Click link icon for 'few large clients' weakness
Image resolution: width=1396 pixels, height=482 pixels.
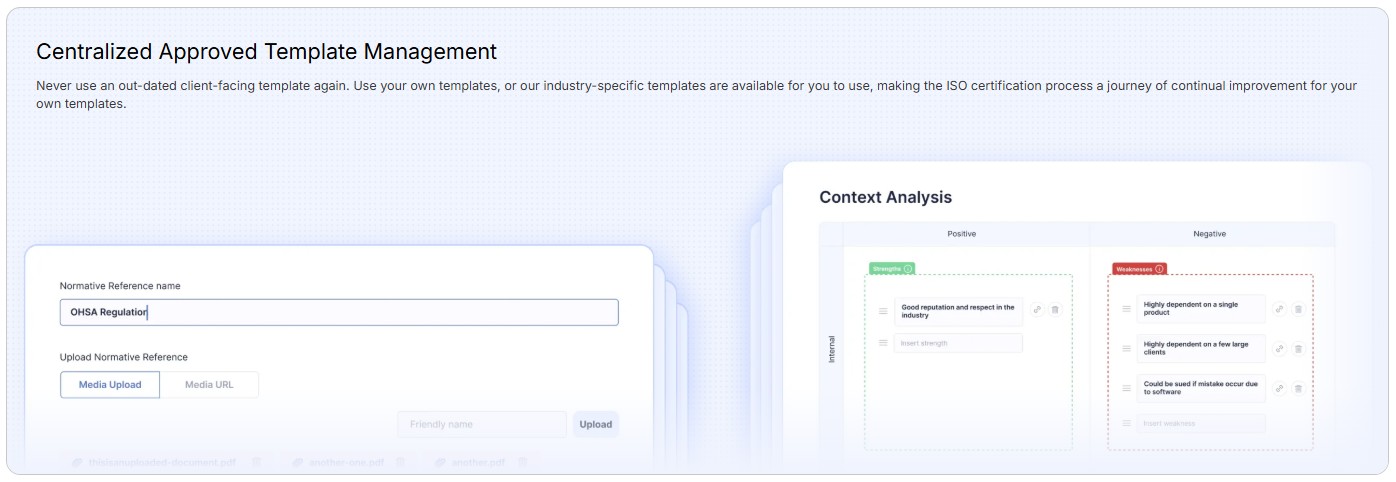1279,348
